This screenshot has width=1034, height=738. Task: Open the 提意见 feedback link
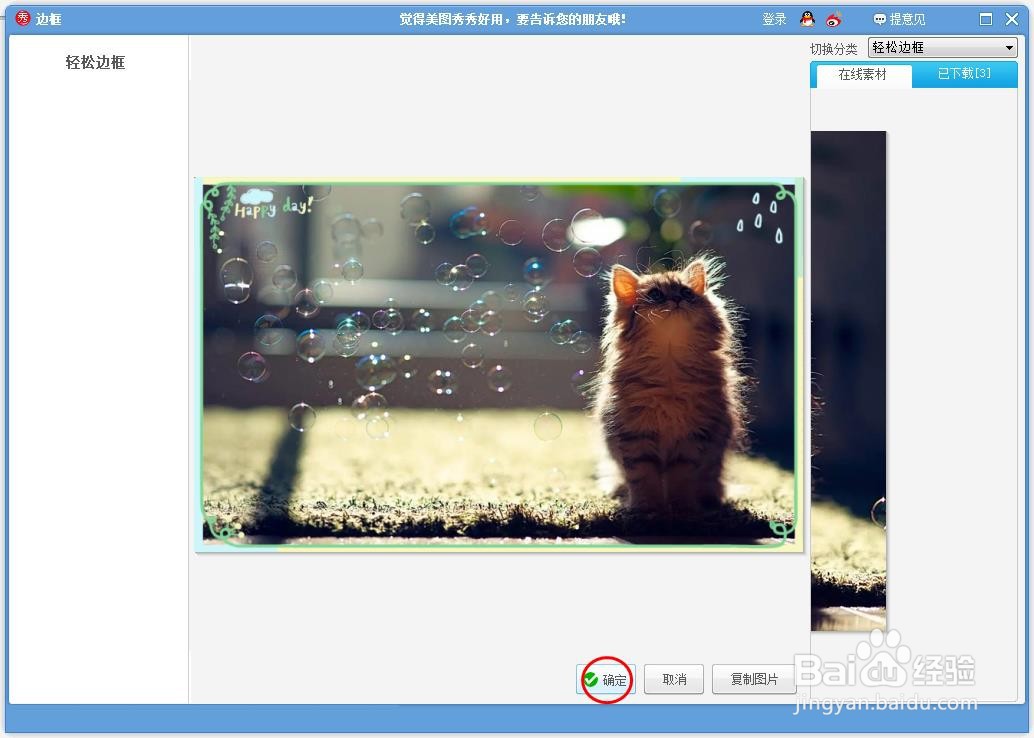point(899,19)
